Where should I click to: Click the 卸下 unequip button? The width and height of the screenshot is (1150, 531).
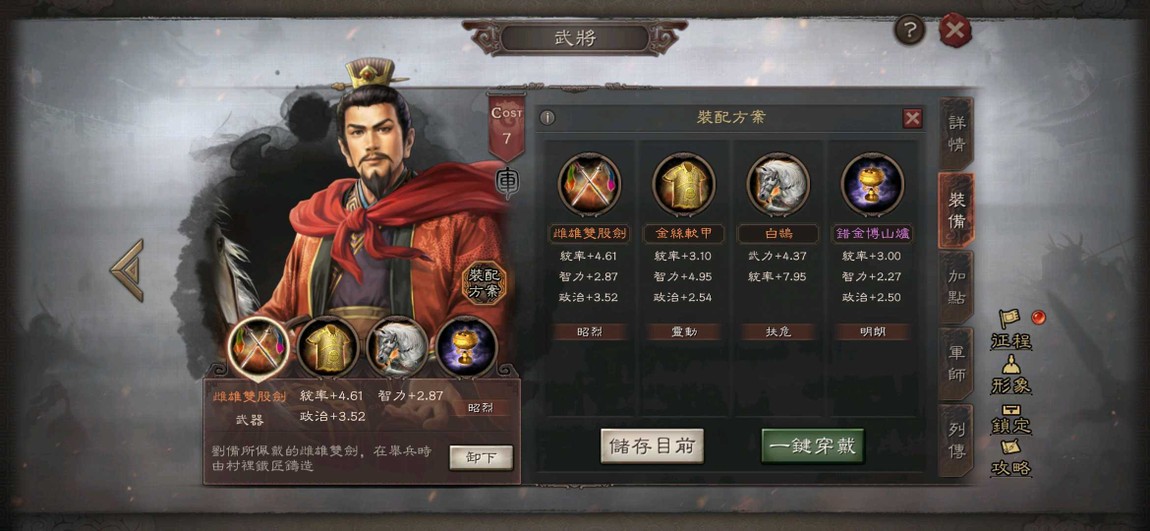coord(481,458)
